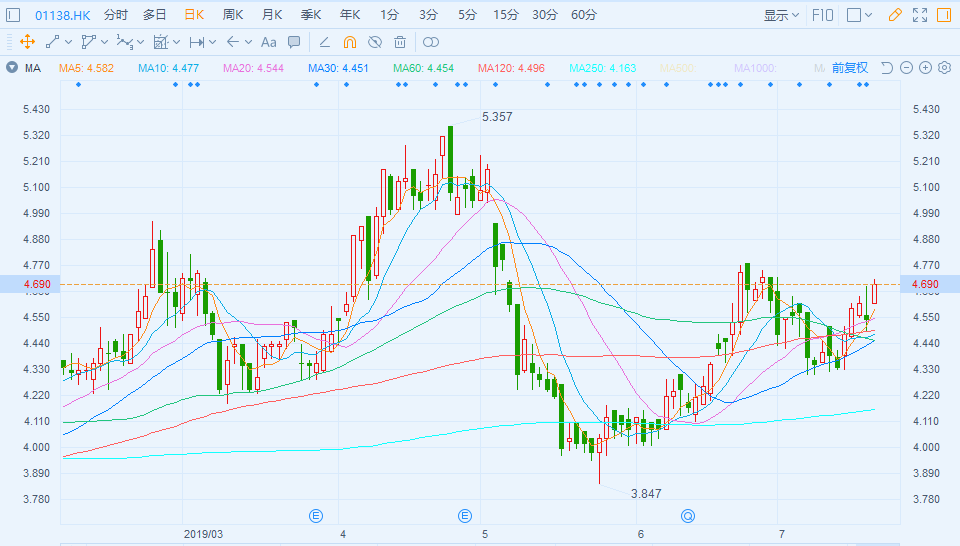Click the Q event marker near June
This screenshot has height=546, width=960.
tap(688, 516)
